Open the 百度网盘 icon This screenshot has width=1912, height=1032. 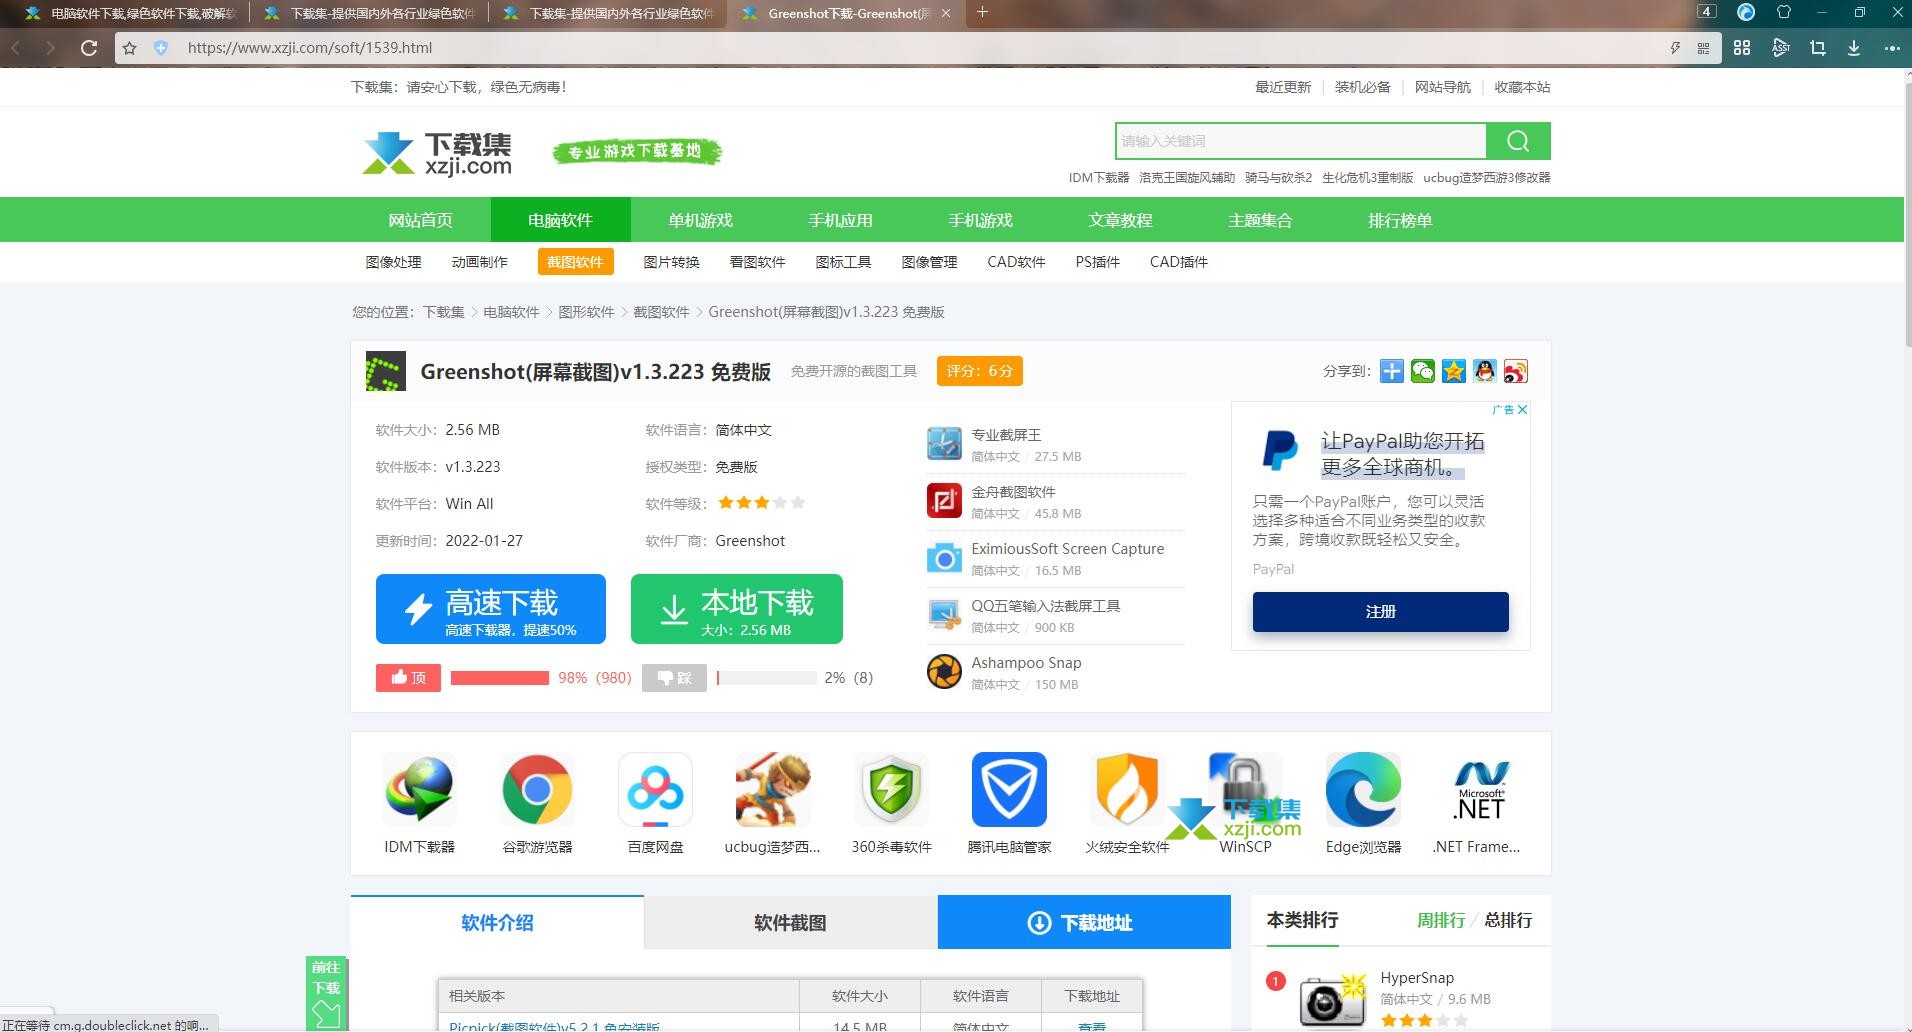tap(655, 790)
